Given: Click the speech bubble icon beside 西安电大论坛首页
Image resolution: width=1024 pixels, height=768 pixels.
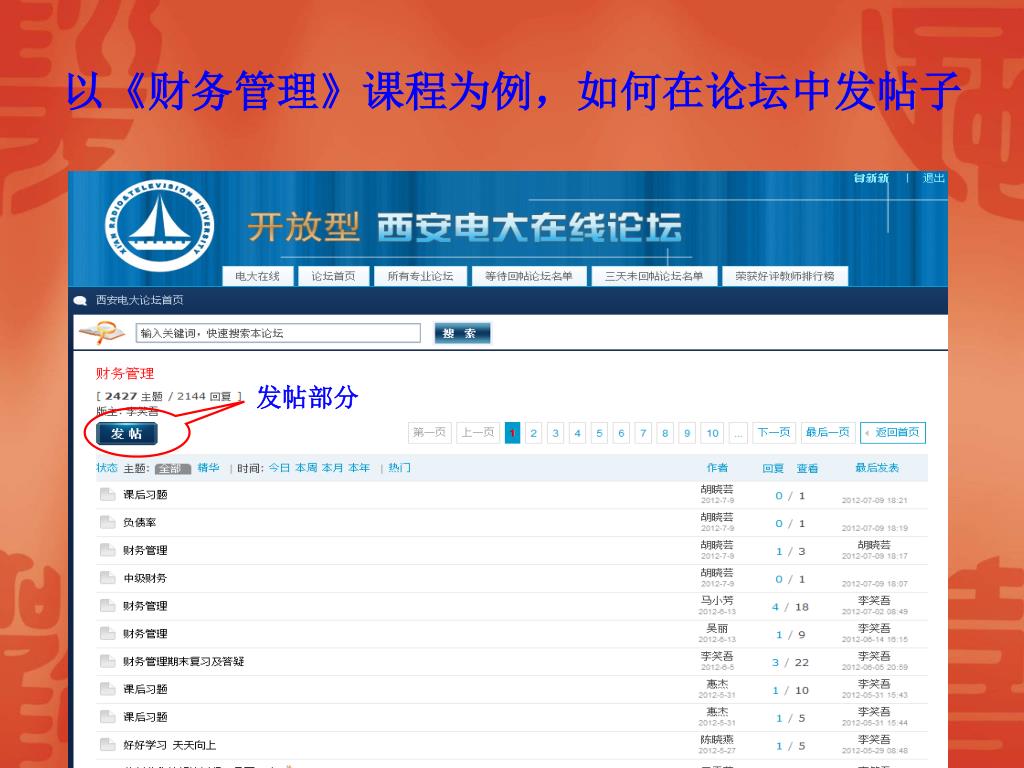Looking at the screenshot, I should pyautogui.click(x=80, y=300).
